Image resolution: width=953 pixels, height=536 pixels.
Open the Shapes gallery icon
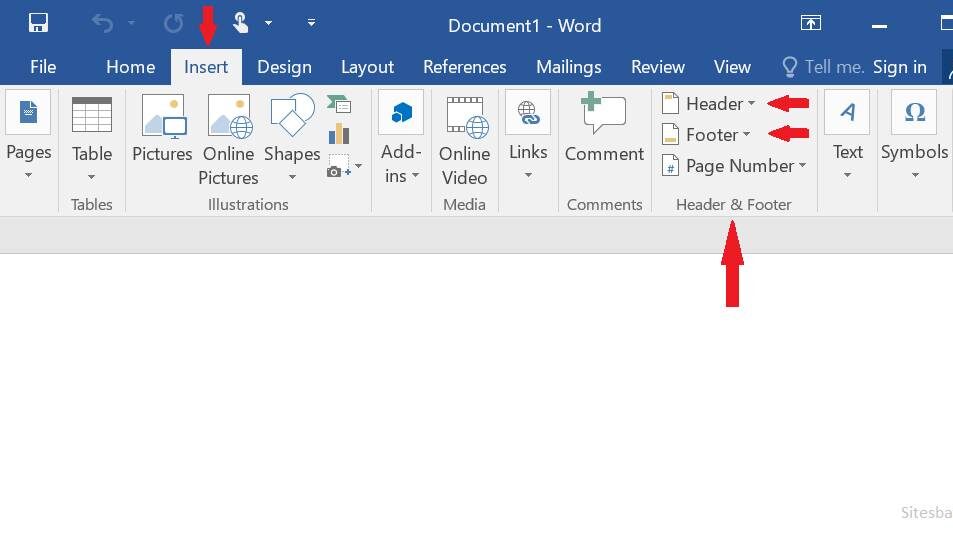click(292, 115)
